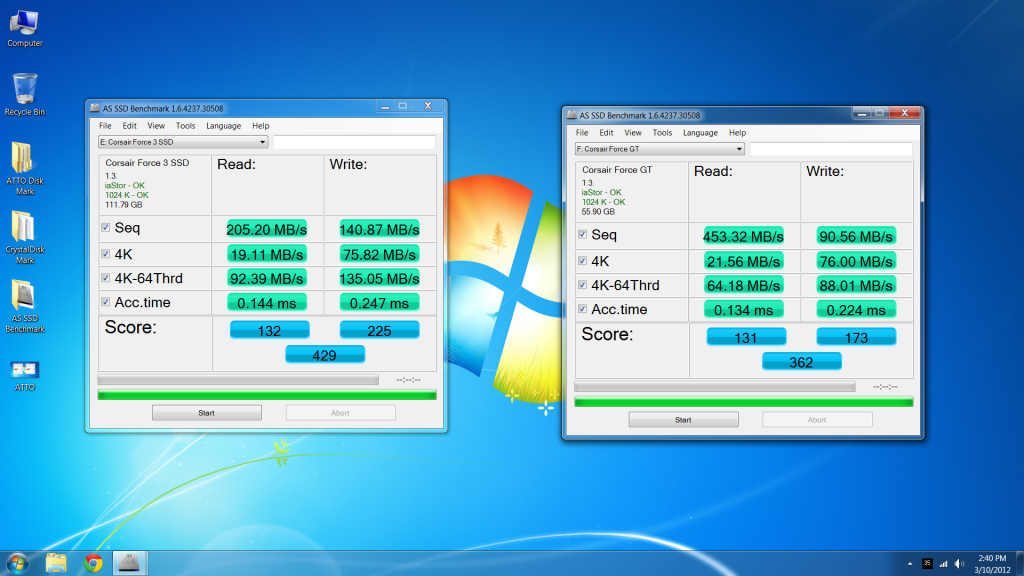This screenshot has width=1024, height=576.
Task: Click the Corsair Force GT window title icon
Action: click(572, 115)
